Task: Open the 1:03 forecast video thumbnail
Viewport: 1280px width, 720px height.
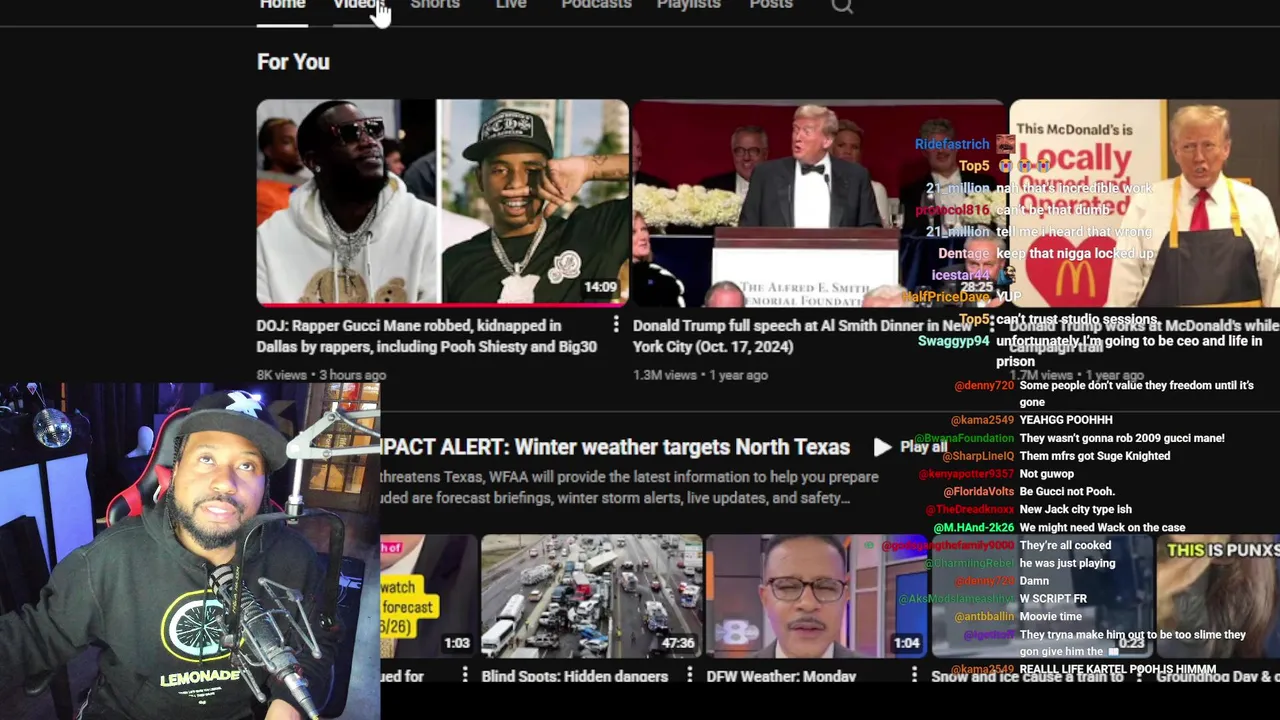Action: point(429,596)
